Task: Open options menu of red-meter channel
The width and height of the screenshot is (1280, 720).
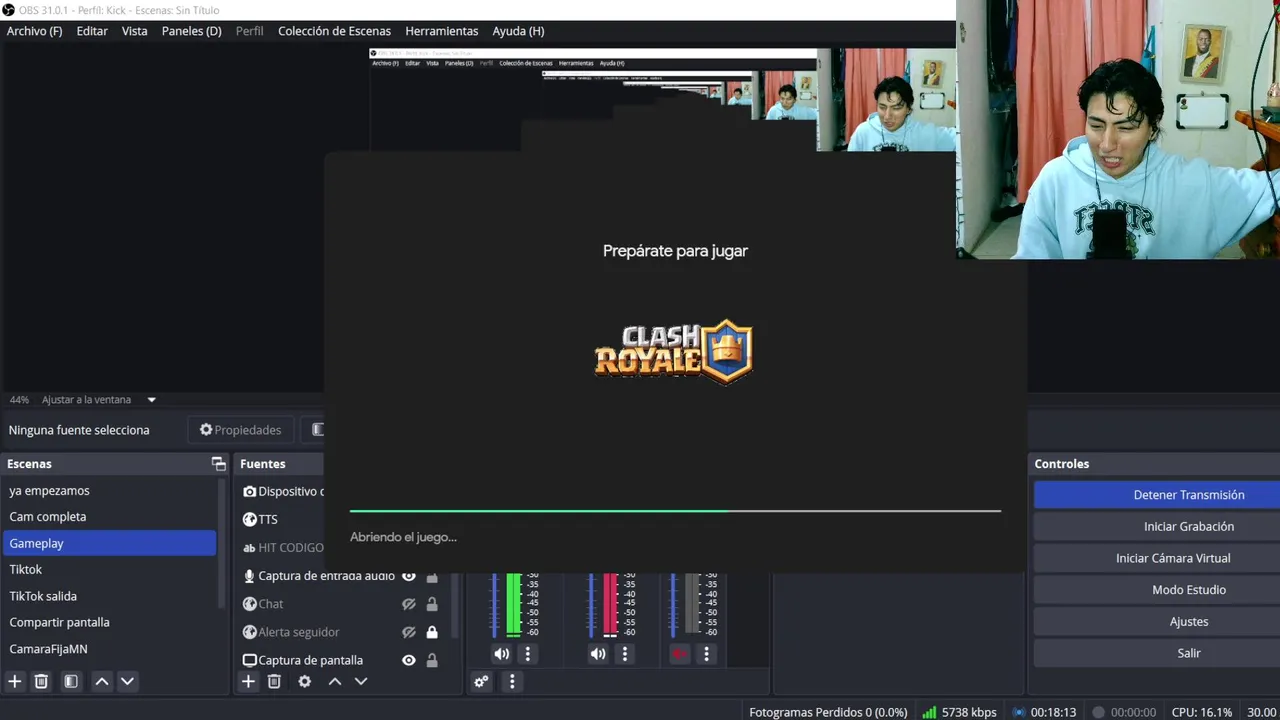Action: 625,654
